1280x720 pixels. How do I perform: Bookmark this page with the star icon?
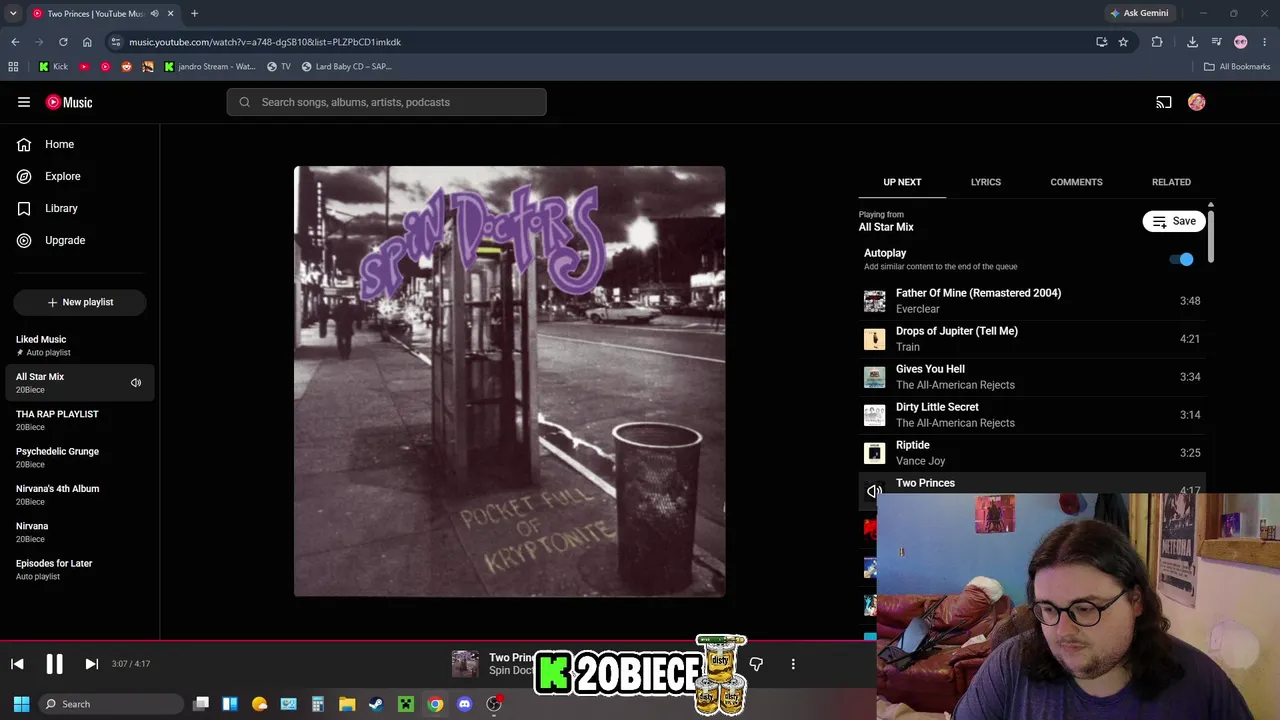[x=1123, y=42]
